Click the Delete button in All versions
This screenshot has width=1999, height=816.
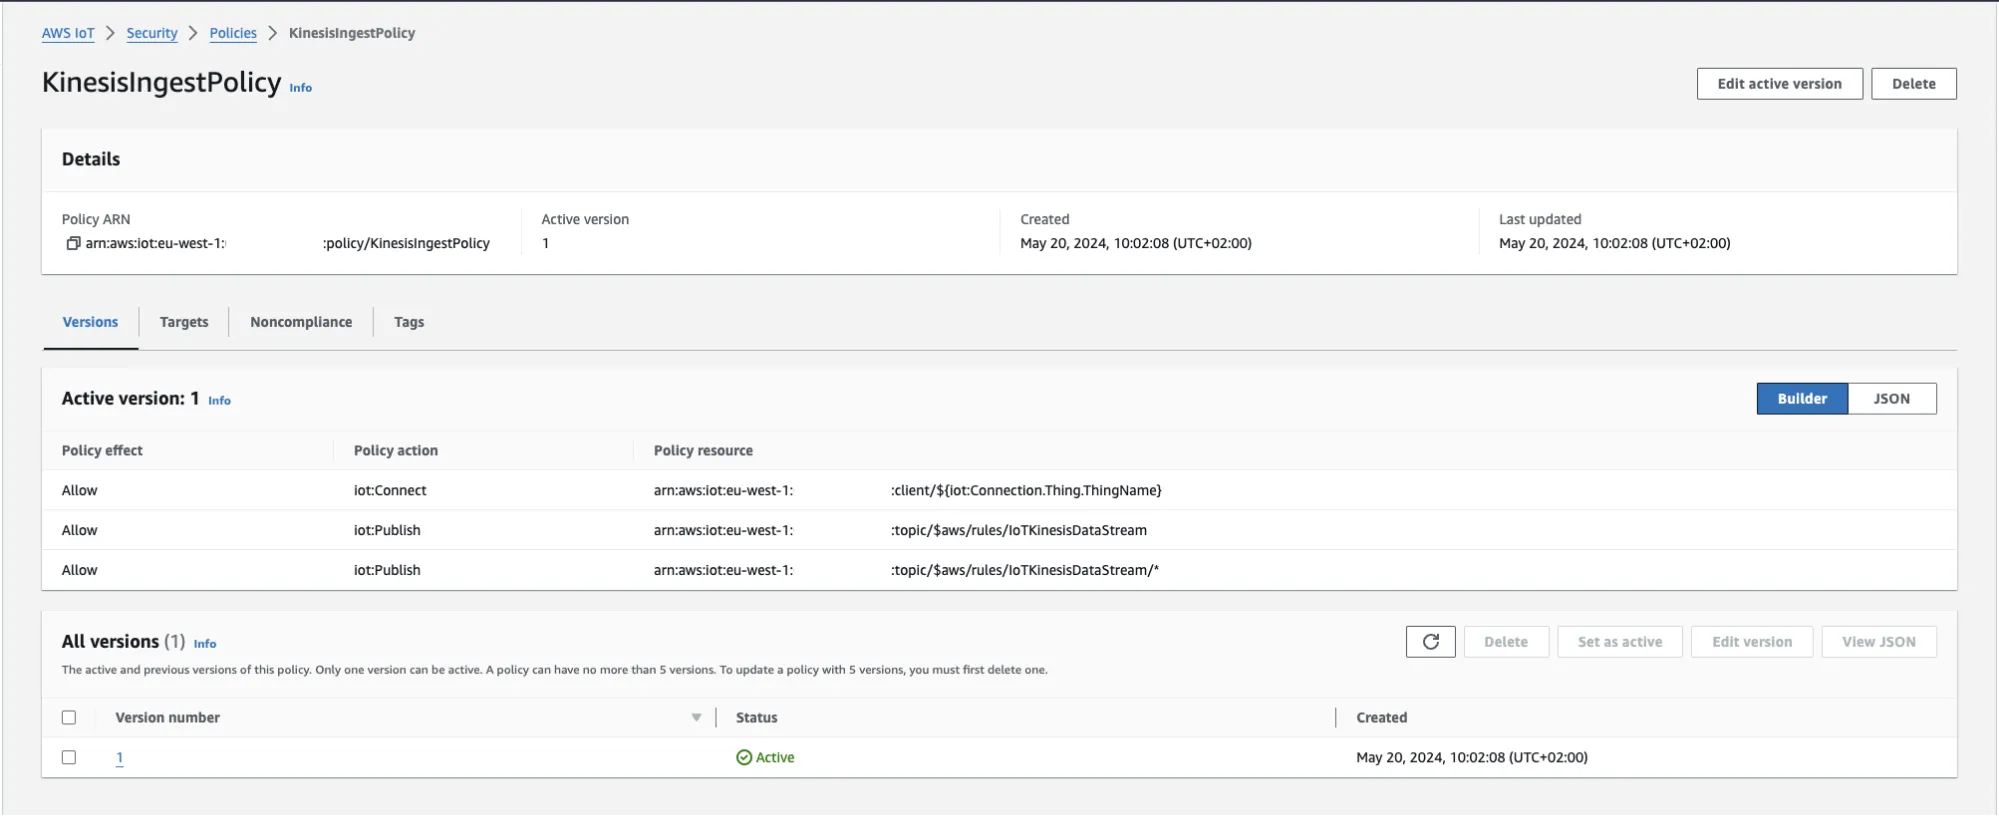tap(1505, 642)
